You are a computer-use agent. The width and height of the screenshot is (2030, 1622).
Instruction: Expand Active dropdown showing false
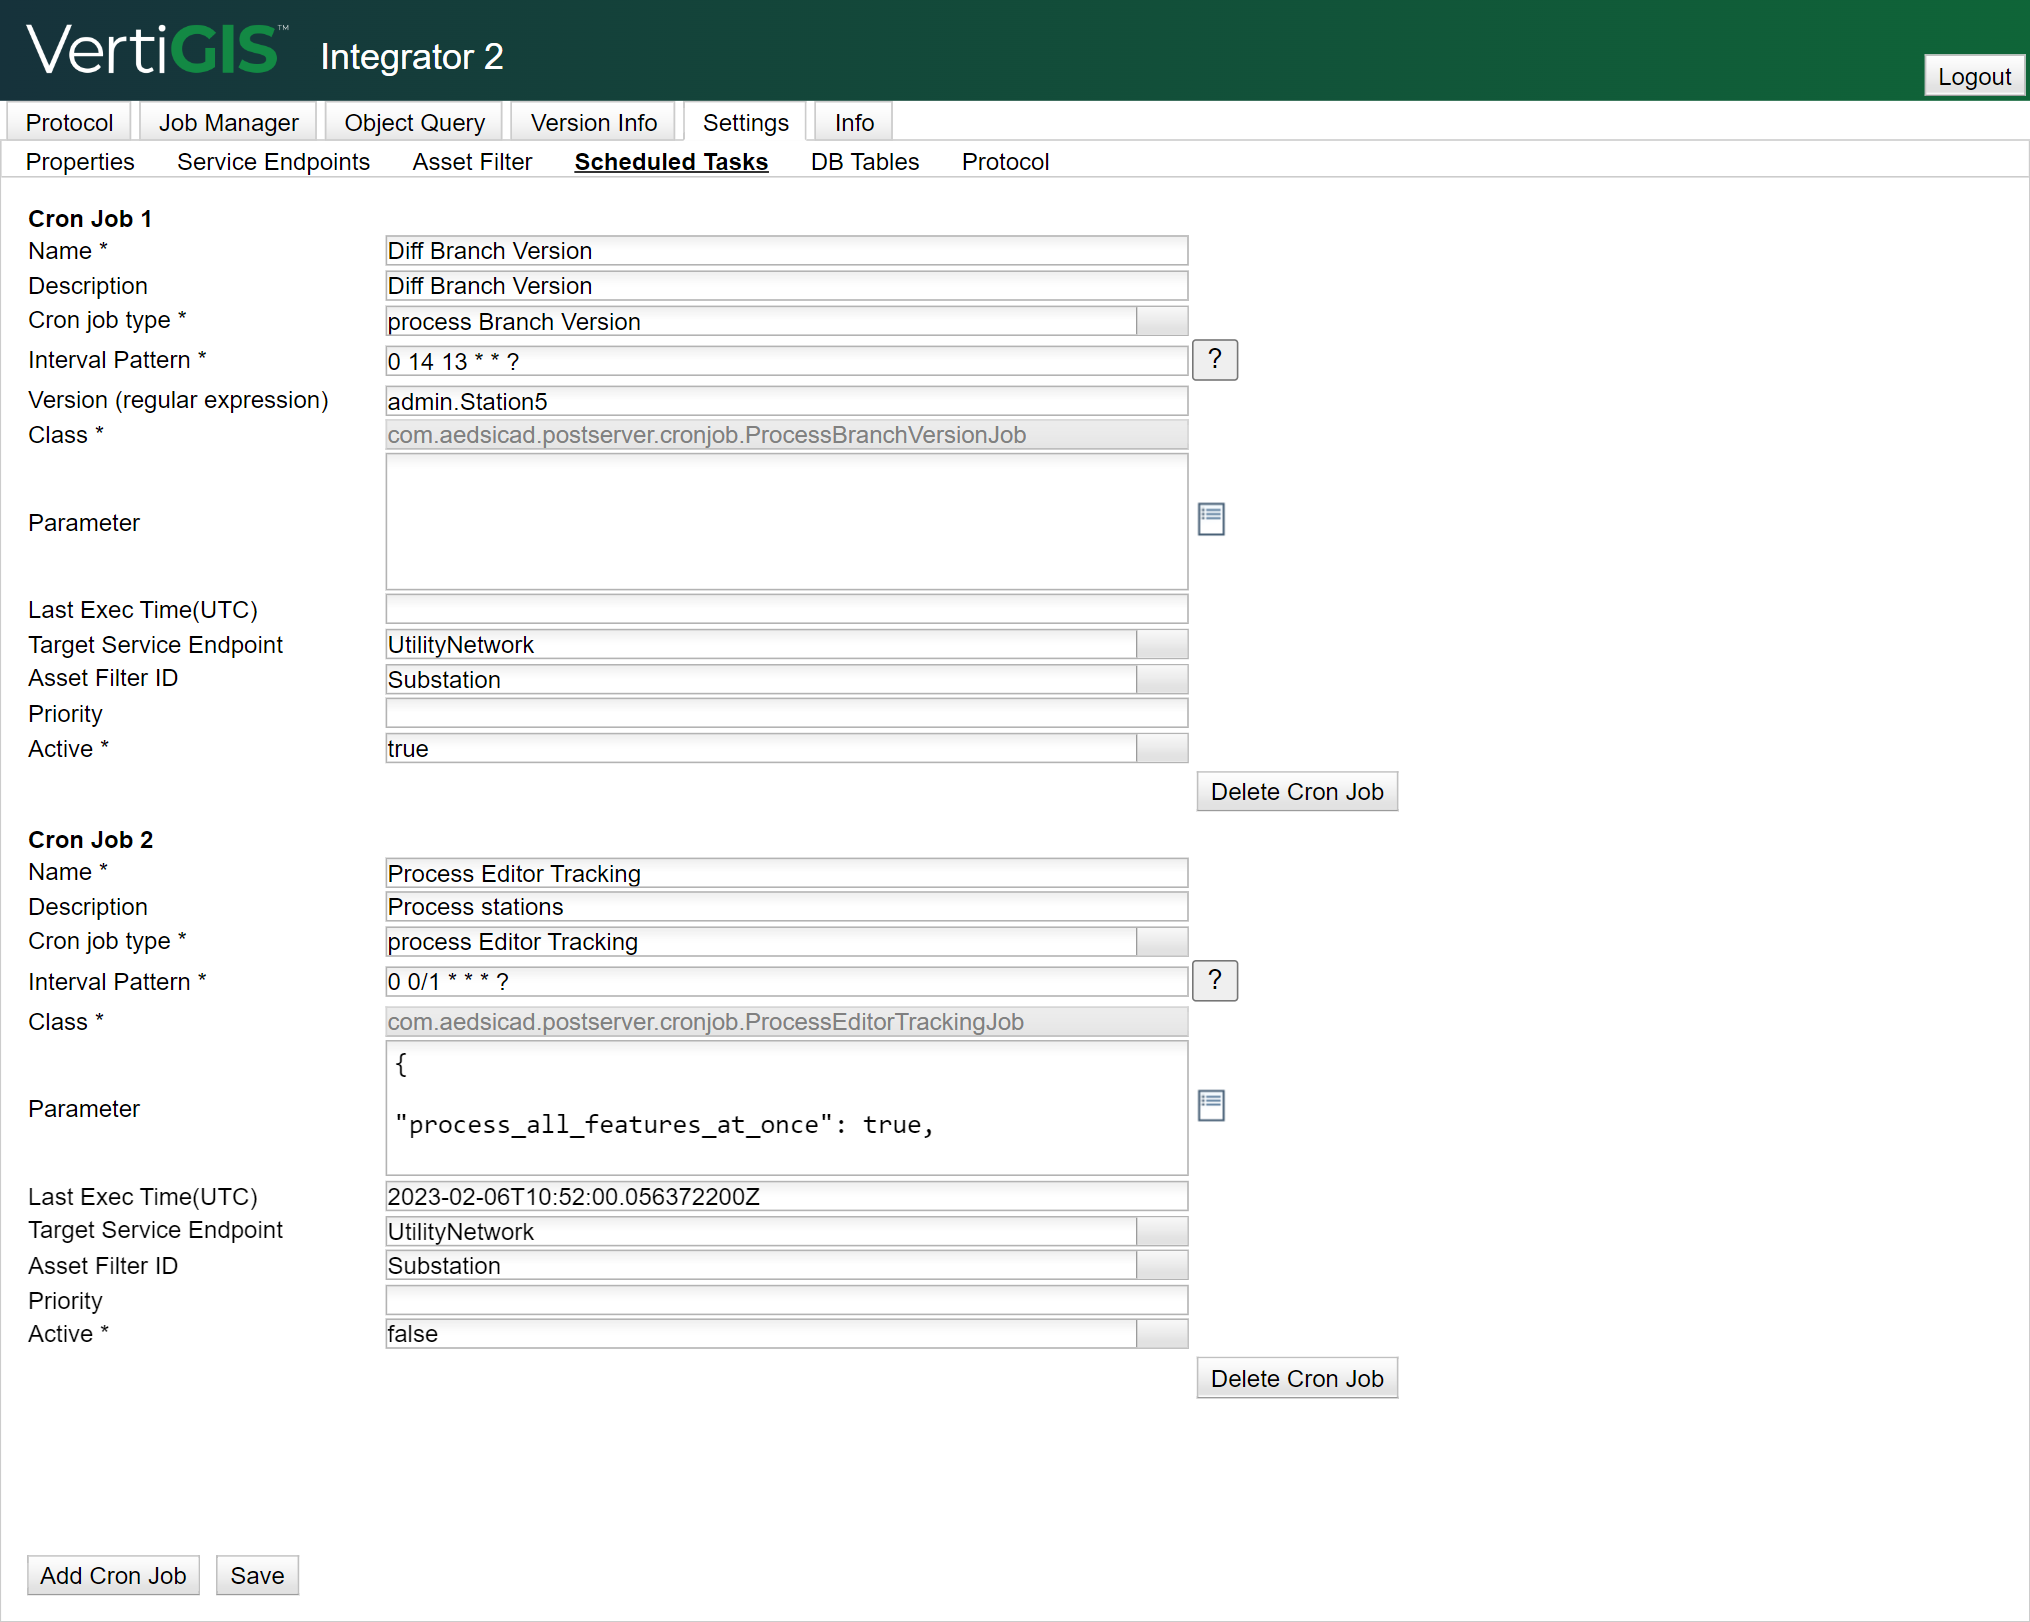[x=1162, y=1333]
